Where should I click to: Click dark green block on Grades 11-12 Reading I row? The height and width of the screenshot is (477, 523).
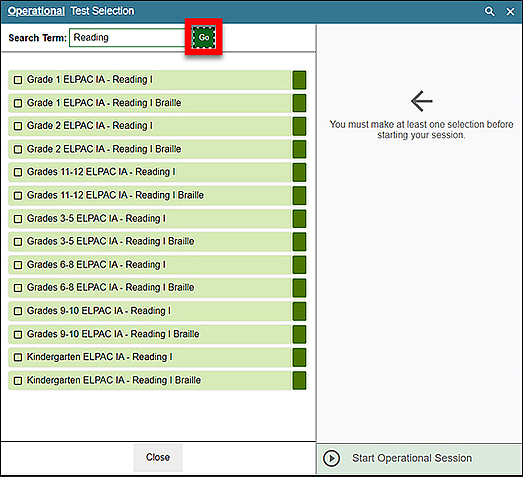pos(299,172)
